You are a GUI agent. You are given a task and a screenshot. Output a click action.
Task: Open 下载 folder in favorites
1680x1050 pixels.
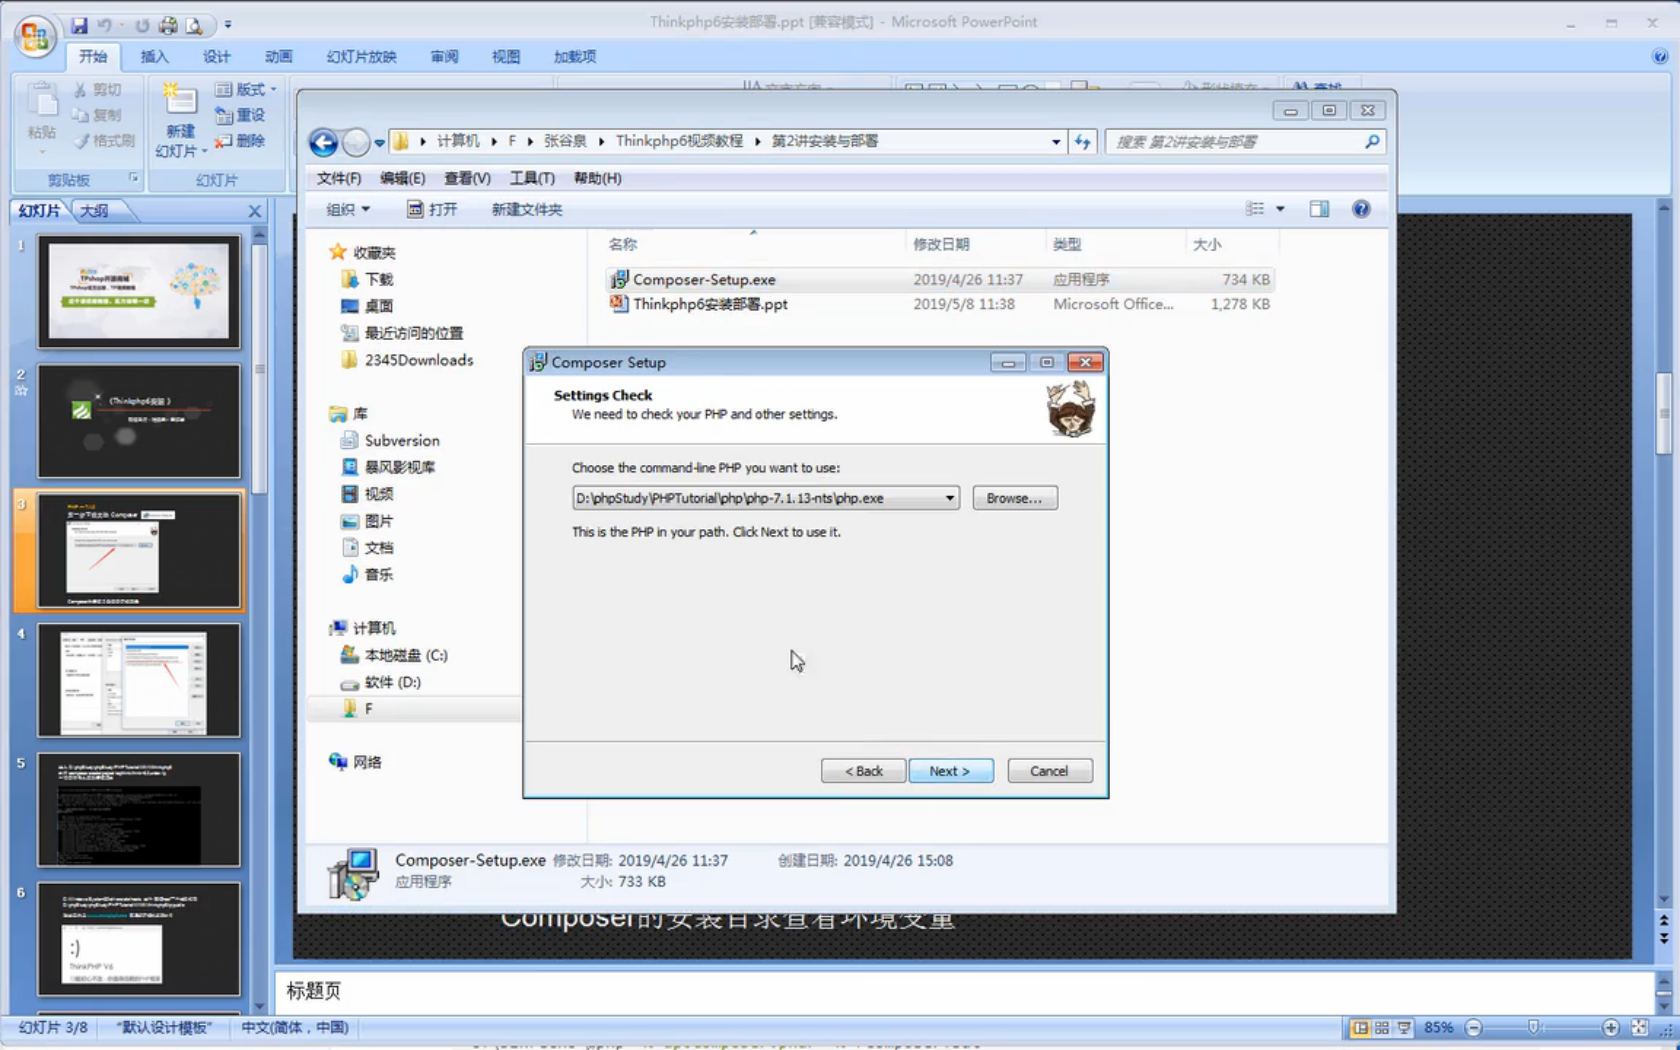point(367,279)
